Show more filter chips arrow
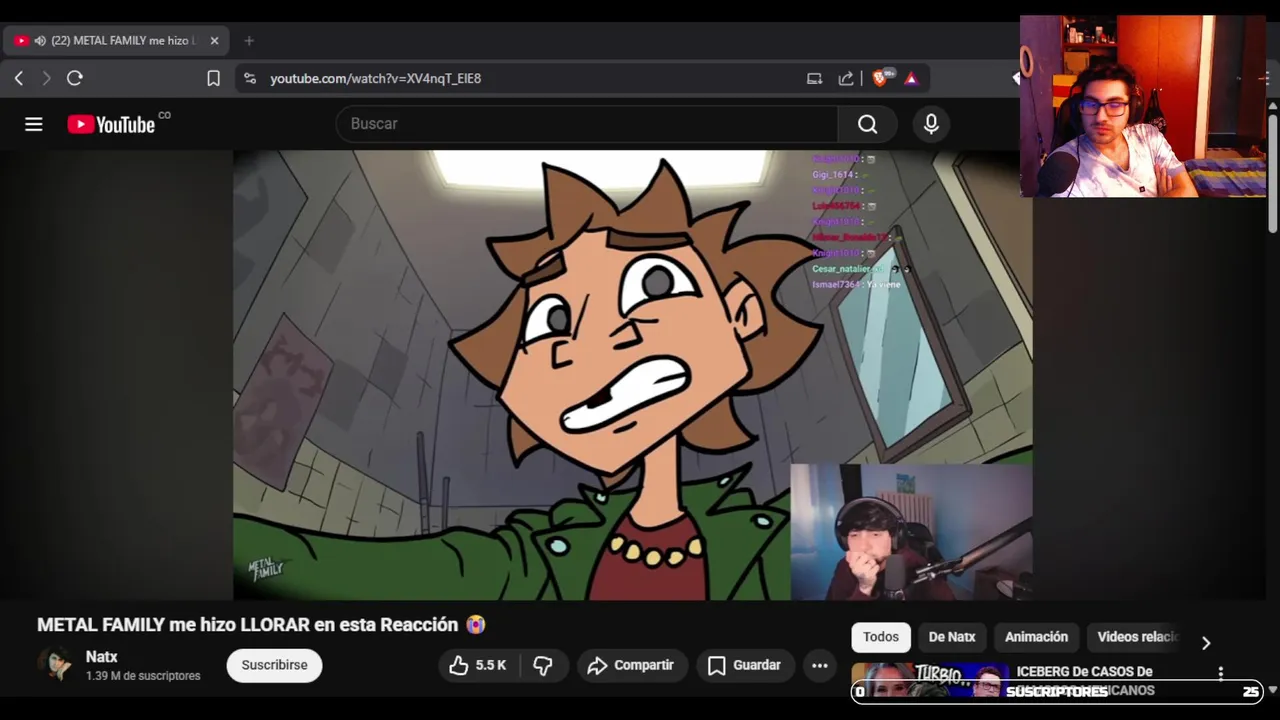The image size is (1280, 720). (x=1205, y=643)
